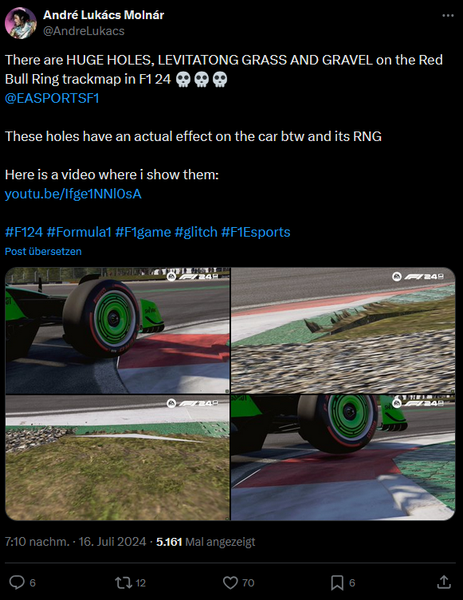
Task: Click the #F1Esports hashtag
Action: pyautogui.click(x=256, y=232)
